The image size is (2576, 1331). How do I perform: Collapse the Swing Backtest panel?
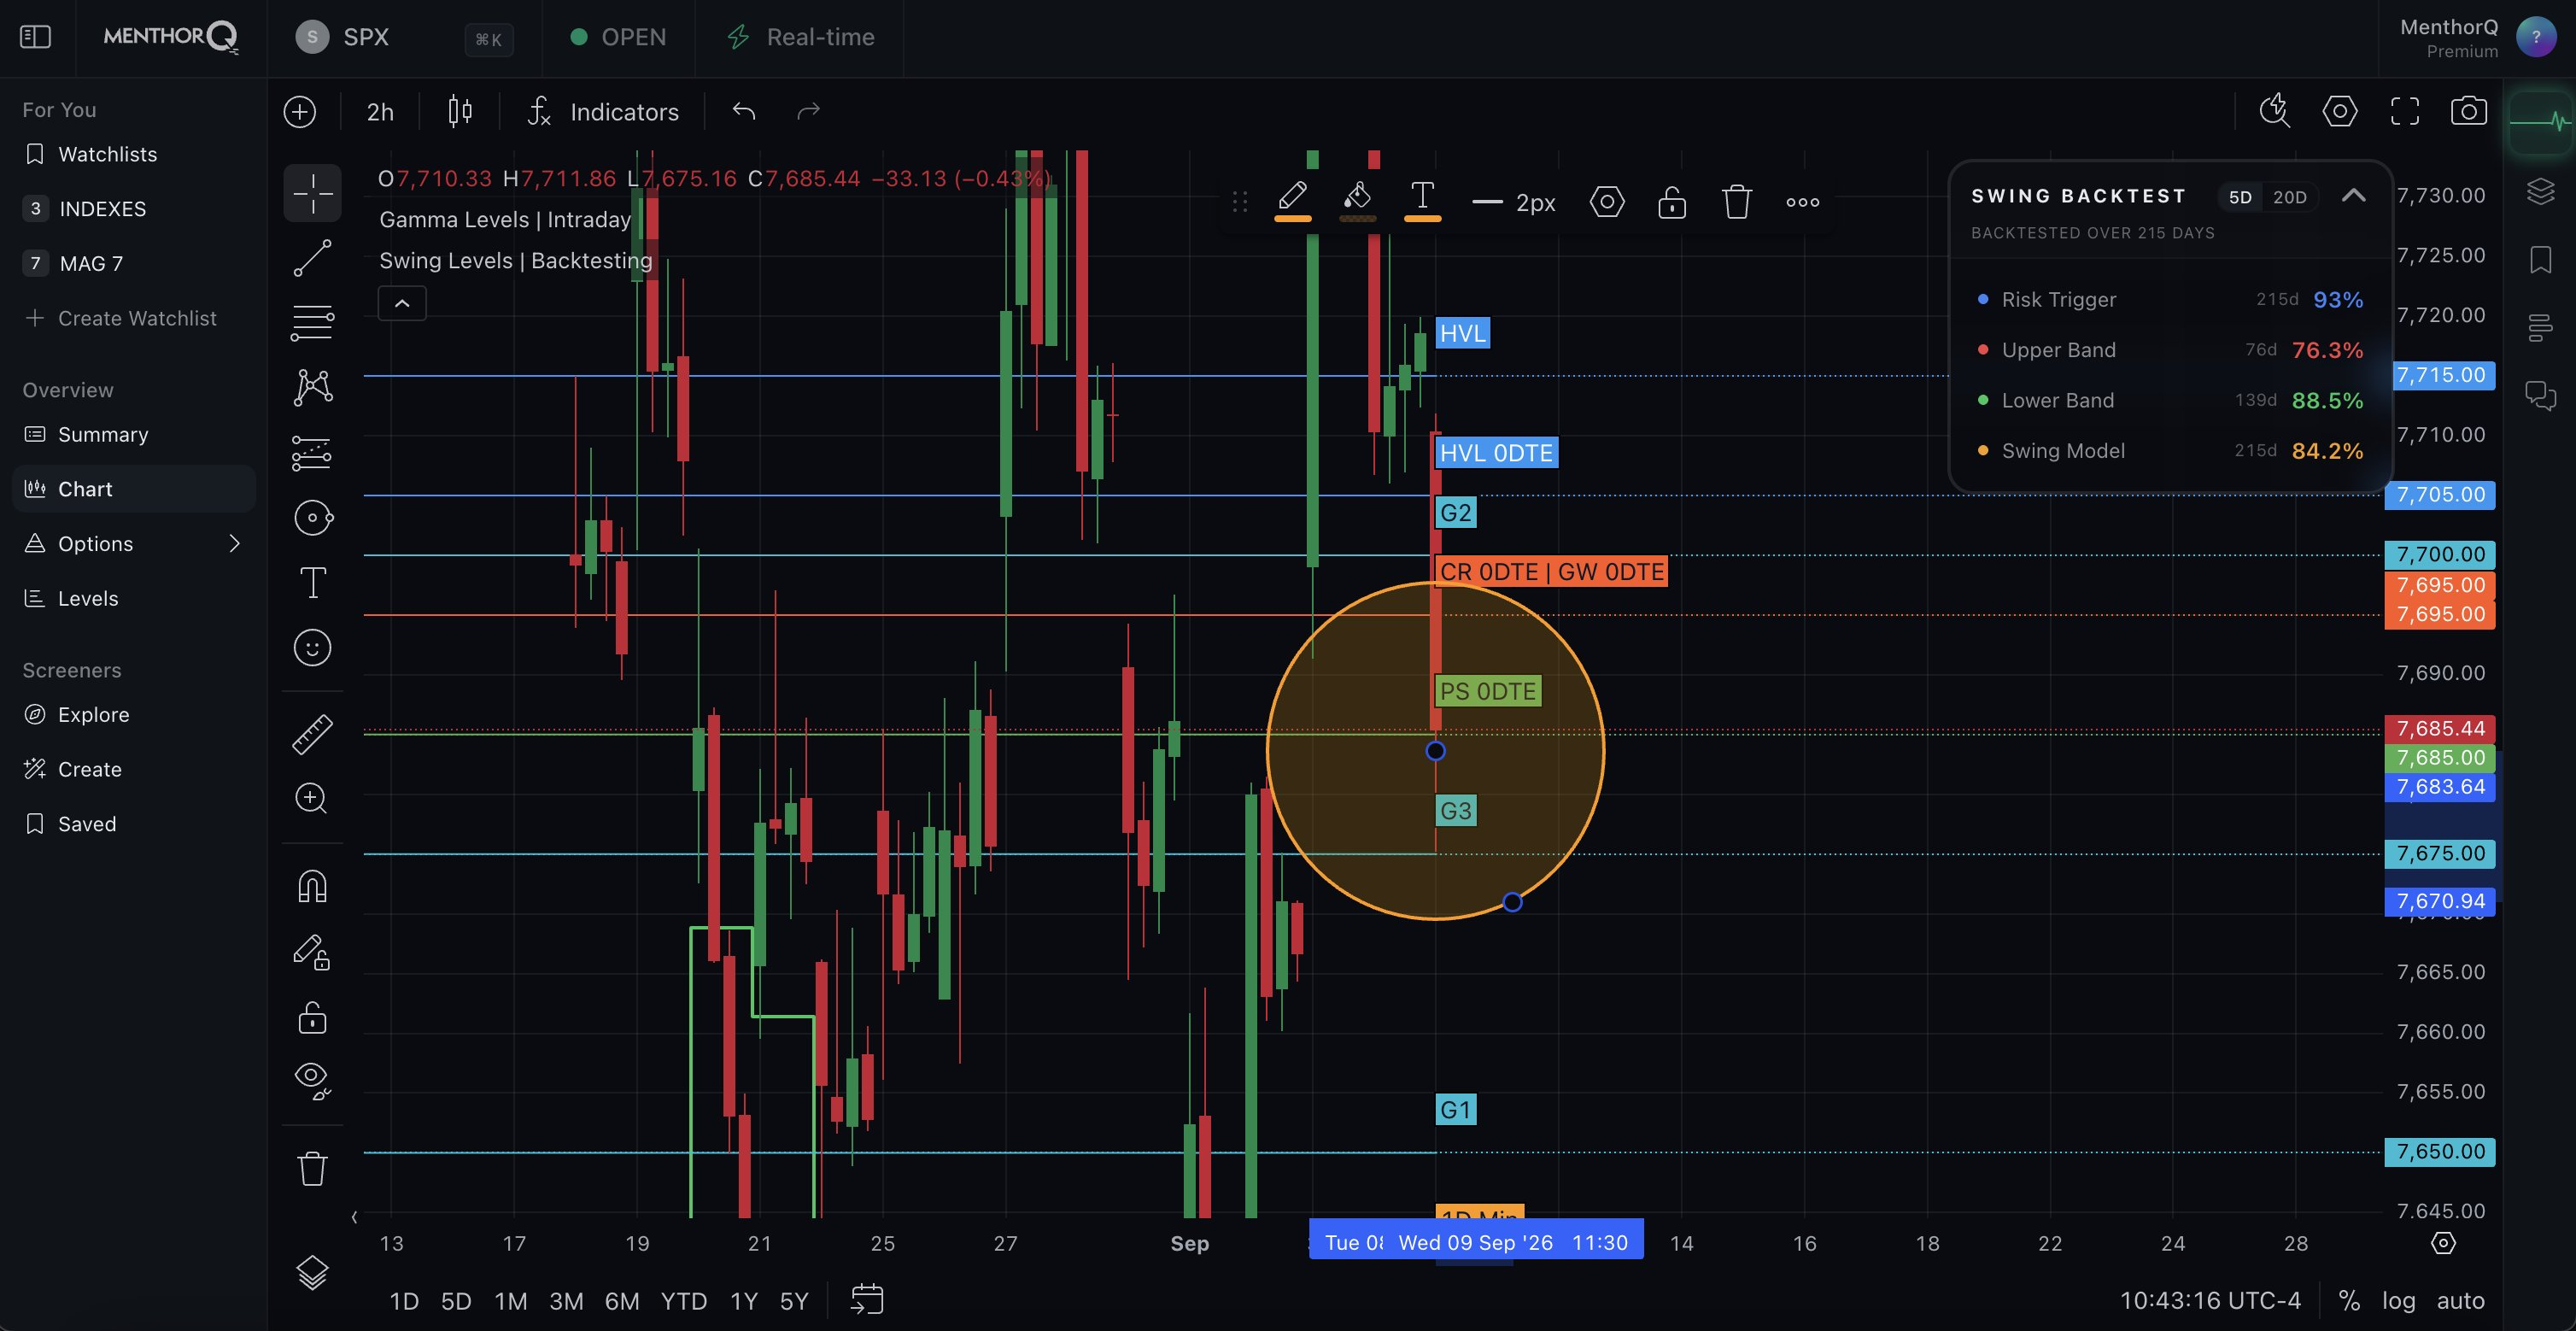pos(2353,196)
